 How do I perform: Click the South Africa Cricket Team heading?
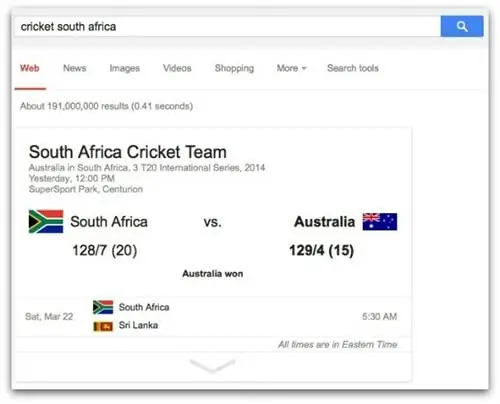(128, 152)
